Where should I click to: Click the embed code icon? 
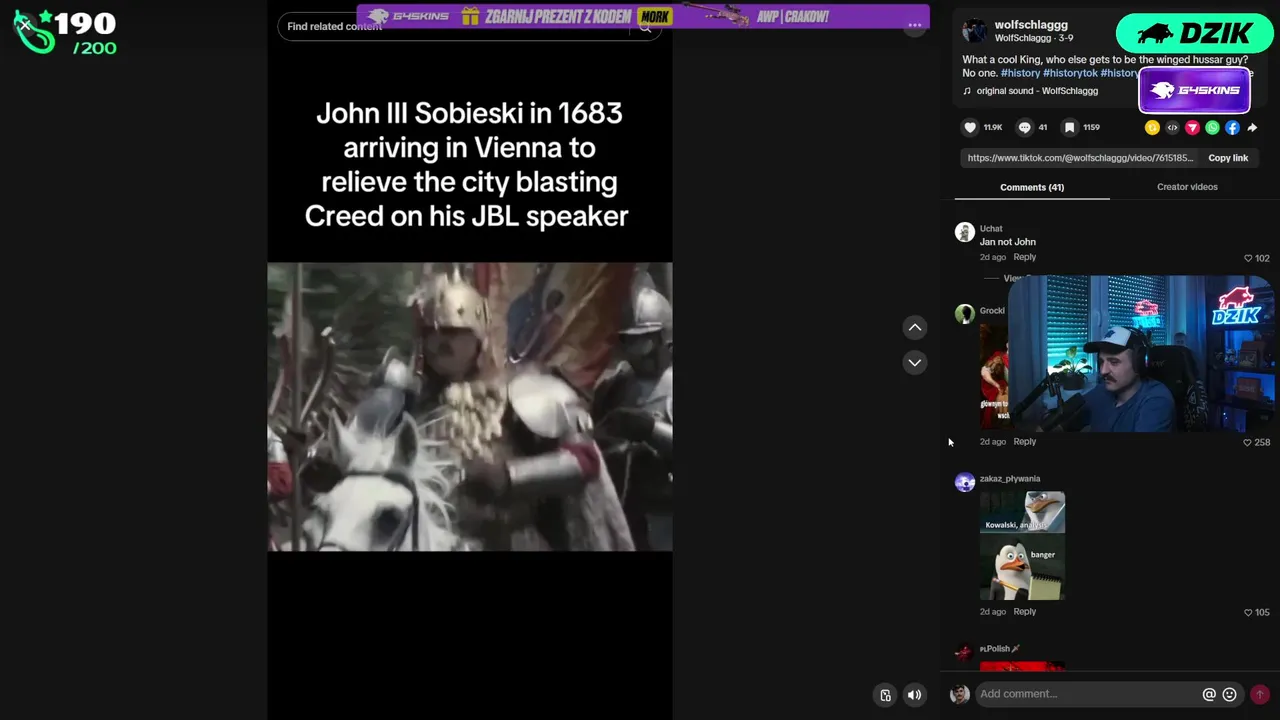[x=1172, y=127]
